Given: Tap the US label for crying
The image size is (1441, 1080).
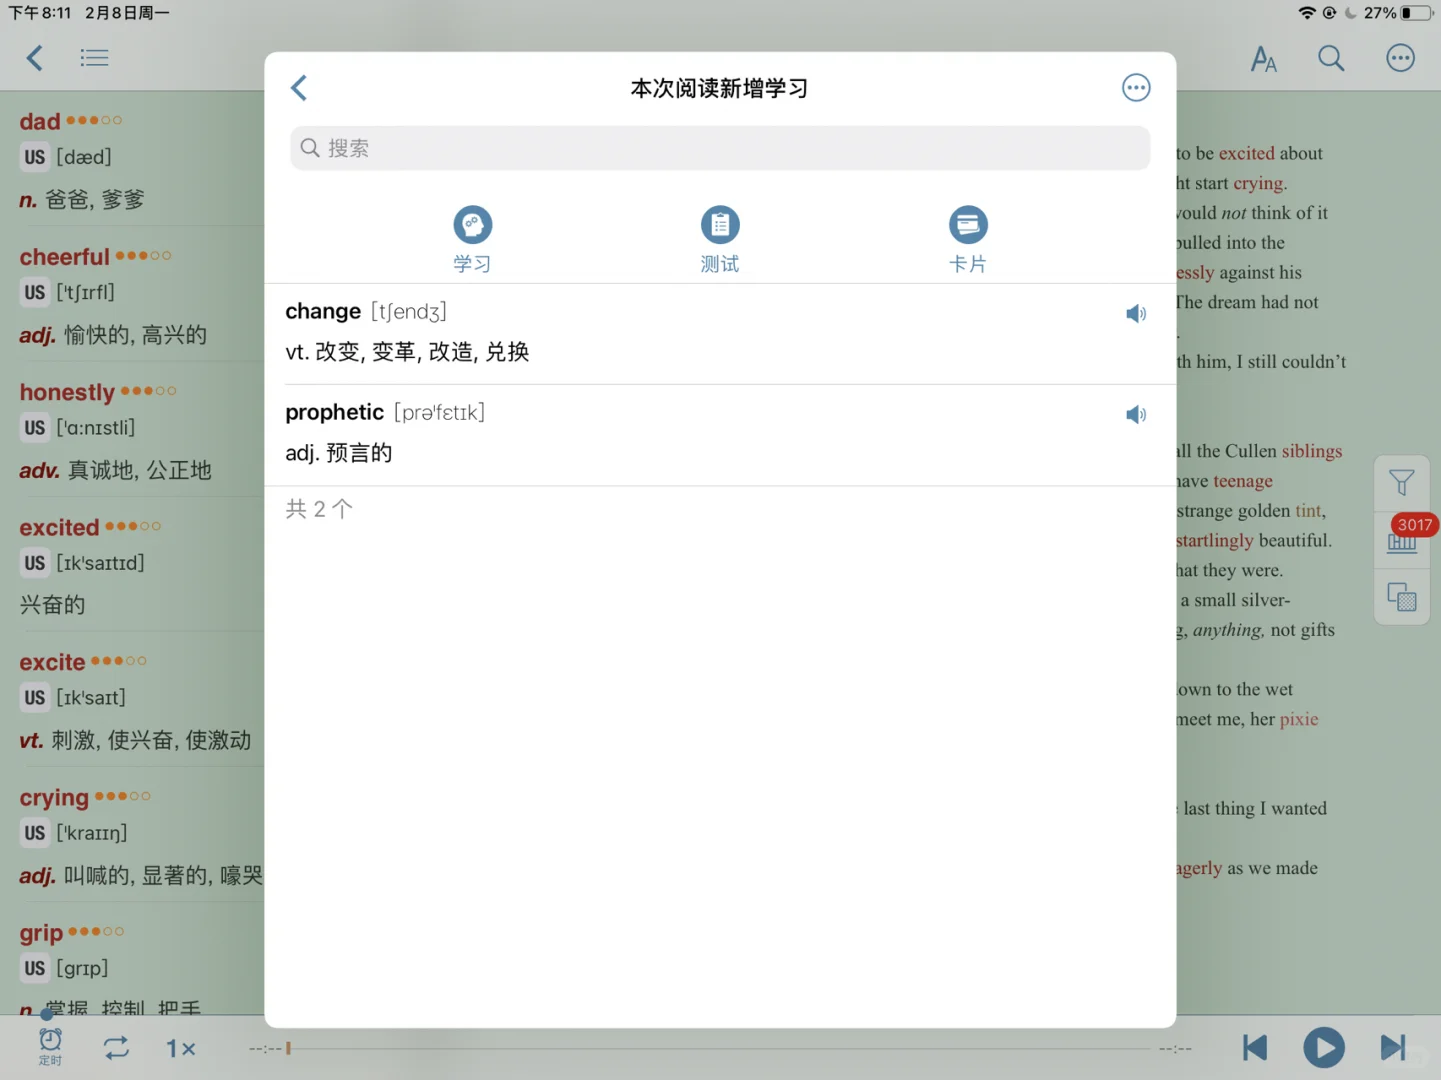Looking at the screenshot, I should coord(35,833).
